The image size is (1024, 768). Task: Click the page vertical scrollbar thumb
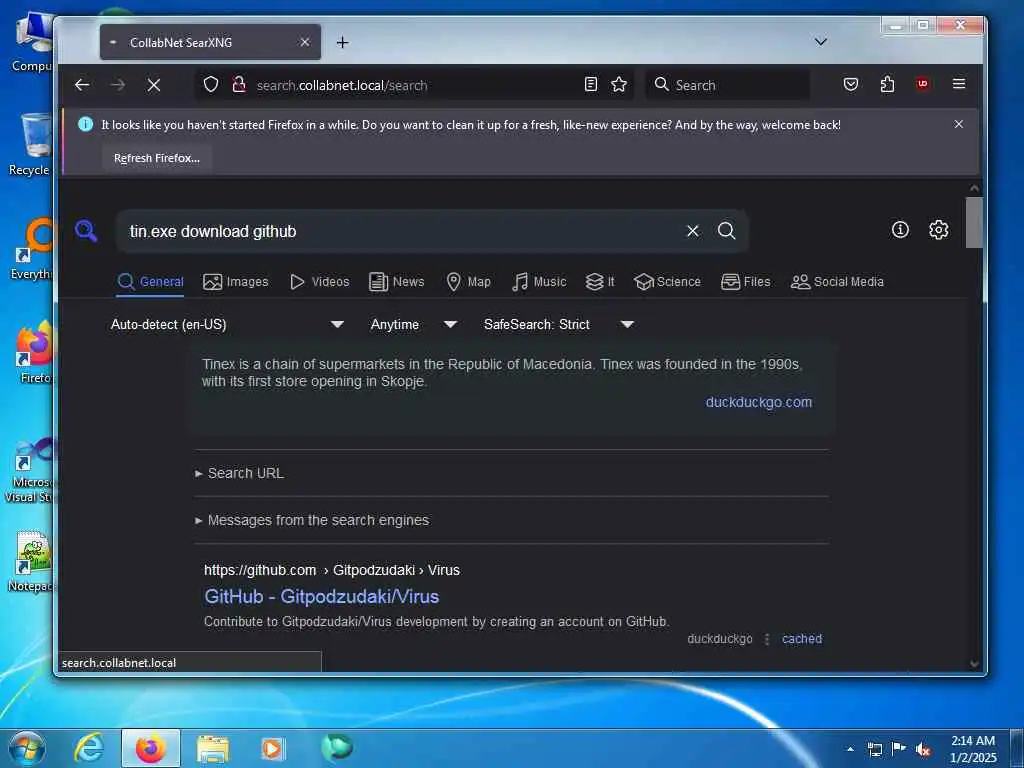tap(974, 223)
